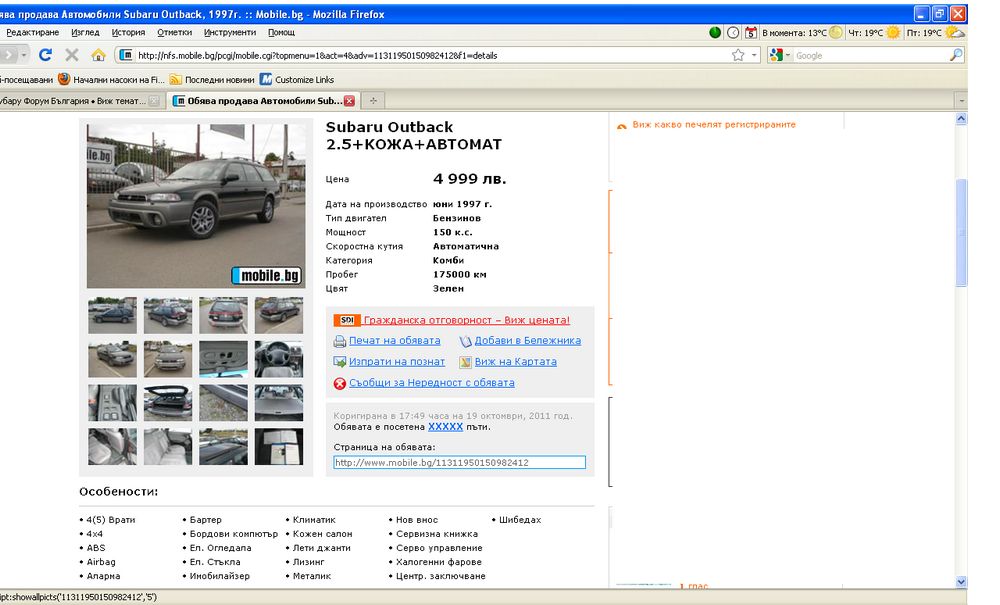Click the notebook icon beside Добави в Бележника
Screen dimensions: 1000x605
pos(466,342)
